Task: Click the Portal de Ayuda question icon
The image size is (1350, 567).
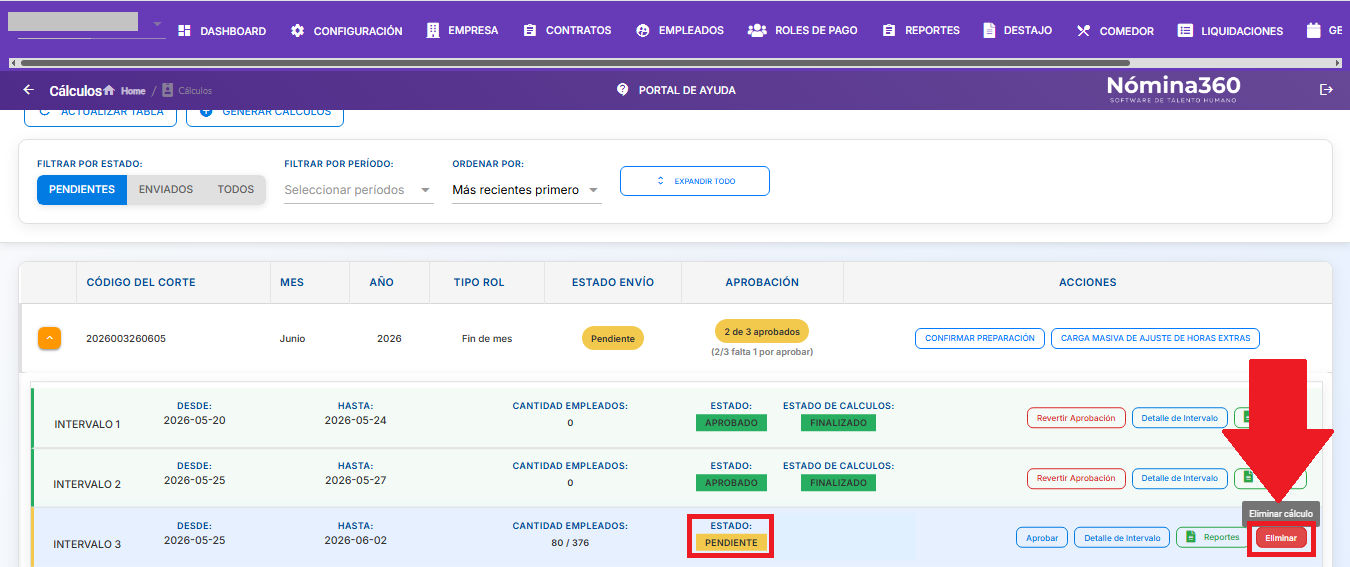Action: (x=623, y=90)
